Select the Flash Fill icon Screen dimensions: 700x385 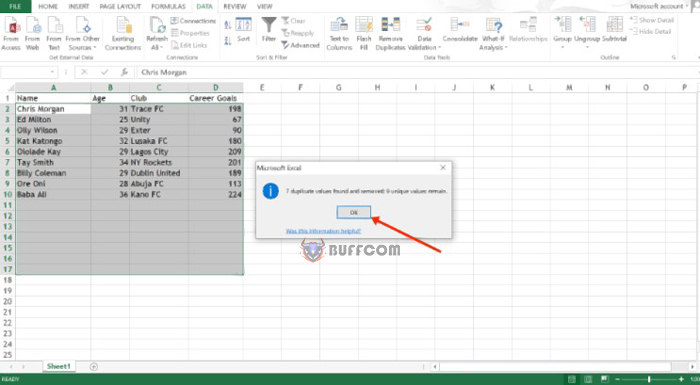pos(364,25)
